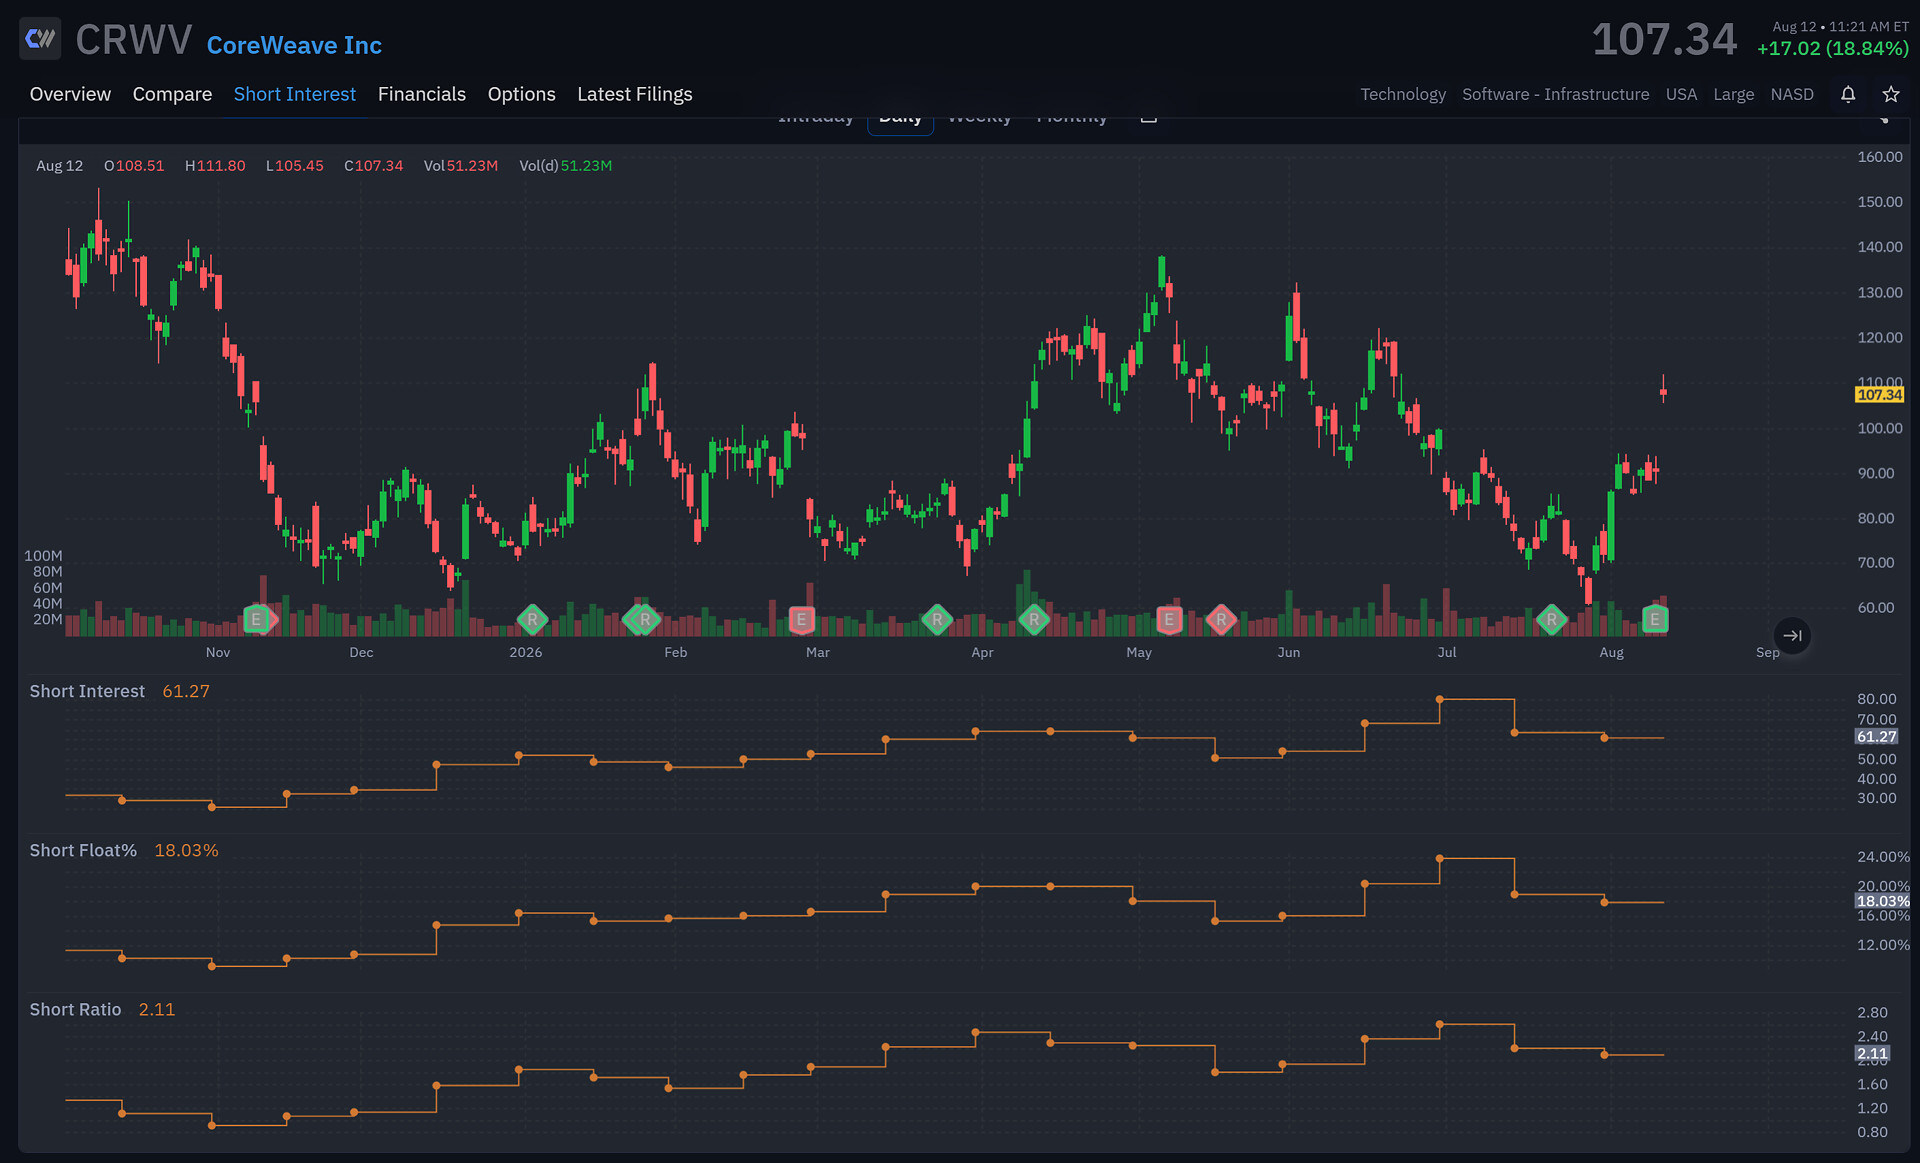The height and width of the screenshot is (1163, 1920).
Task: Click the Aug 12 11:21 AM ET timestamp
Action: (1841, 27)
